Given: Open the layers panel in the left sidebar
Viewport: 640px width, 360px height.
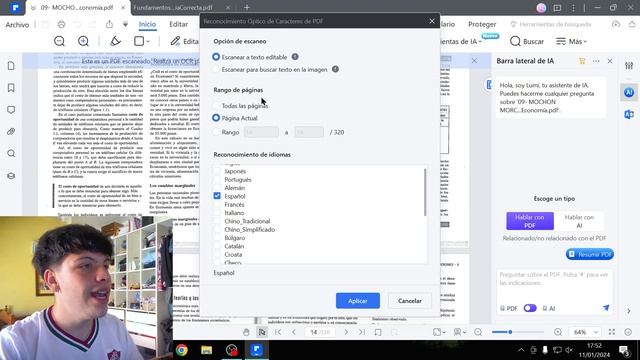Looking at the screenshot, I should pyautogui.click(x=11, y=176).
